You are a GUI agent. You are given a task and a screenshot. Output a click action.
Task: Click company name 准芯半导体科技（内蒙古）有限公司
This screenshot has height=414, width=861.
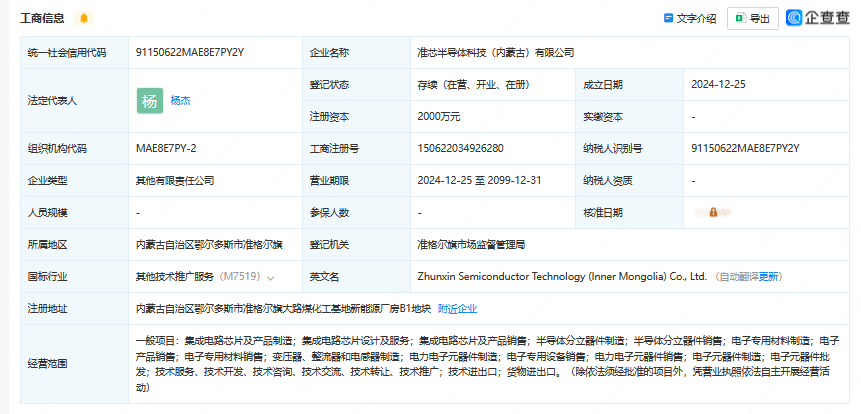pos(496,53)
